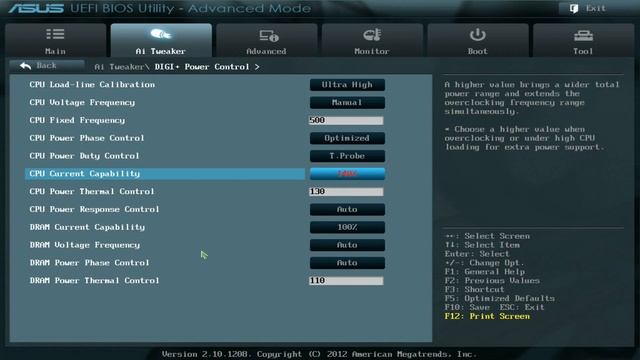This screenshot has height=360, width=640.
Task: Open CPU Power Duty Control T.Probe dropdown
Action: click(347, 156)
